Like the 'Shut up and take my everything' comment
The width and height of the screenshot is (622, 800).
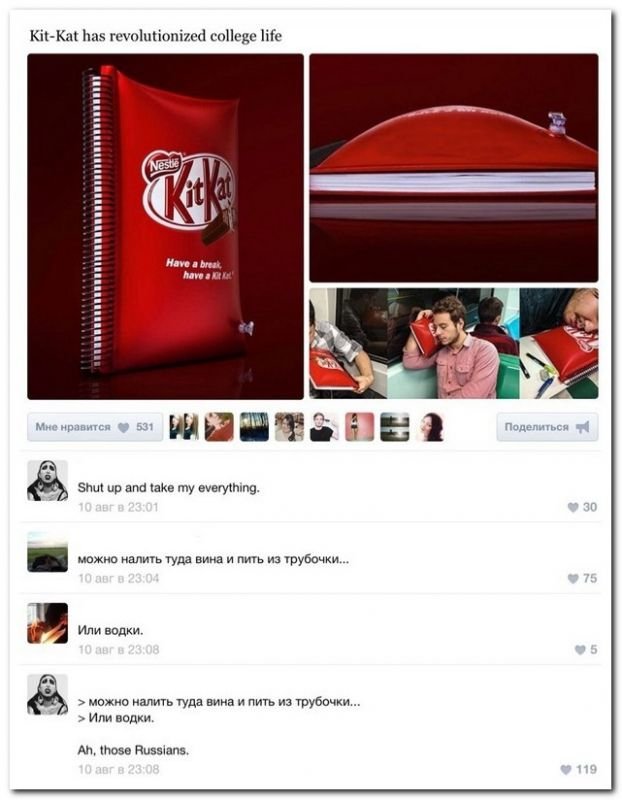(573, 507)
